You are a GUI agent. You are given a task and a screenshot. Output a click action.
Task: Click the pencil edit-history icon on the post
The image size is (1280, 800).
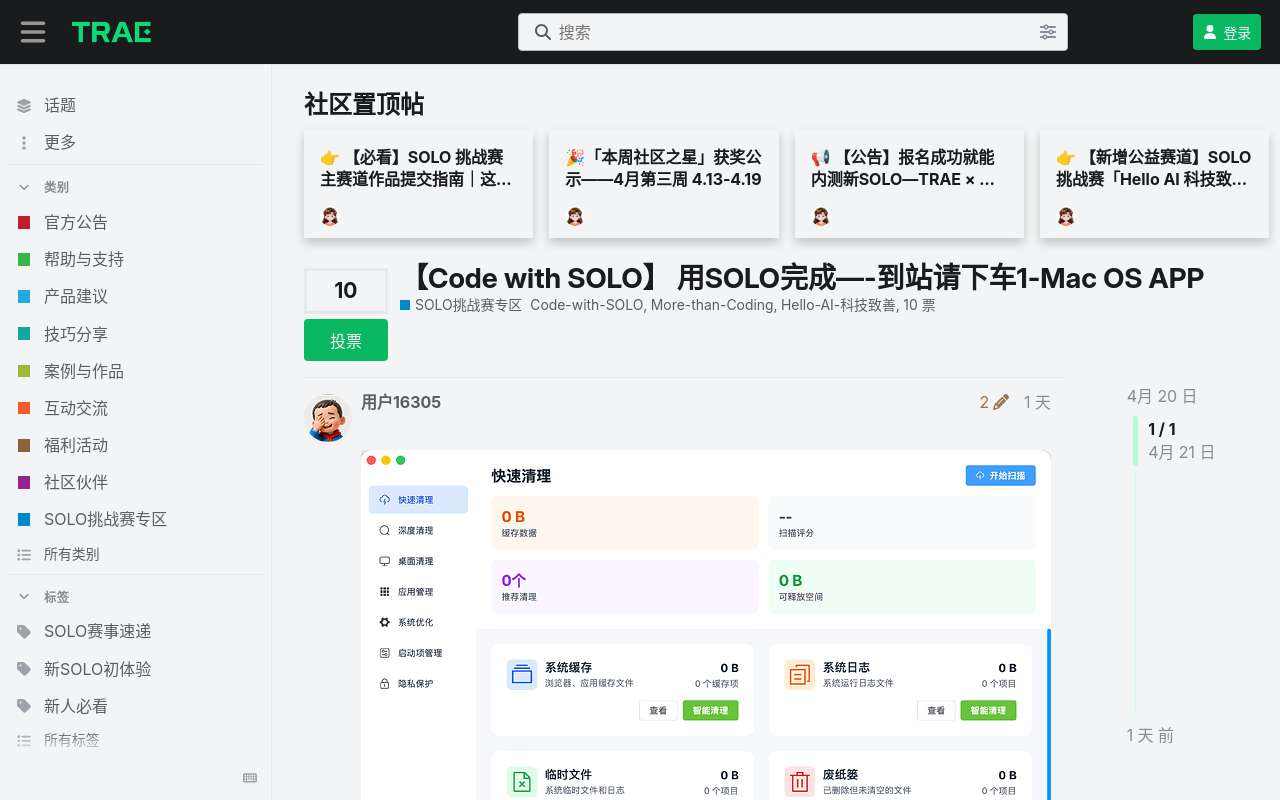[x=999, y=402]
